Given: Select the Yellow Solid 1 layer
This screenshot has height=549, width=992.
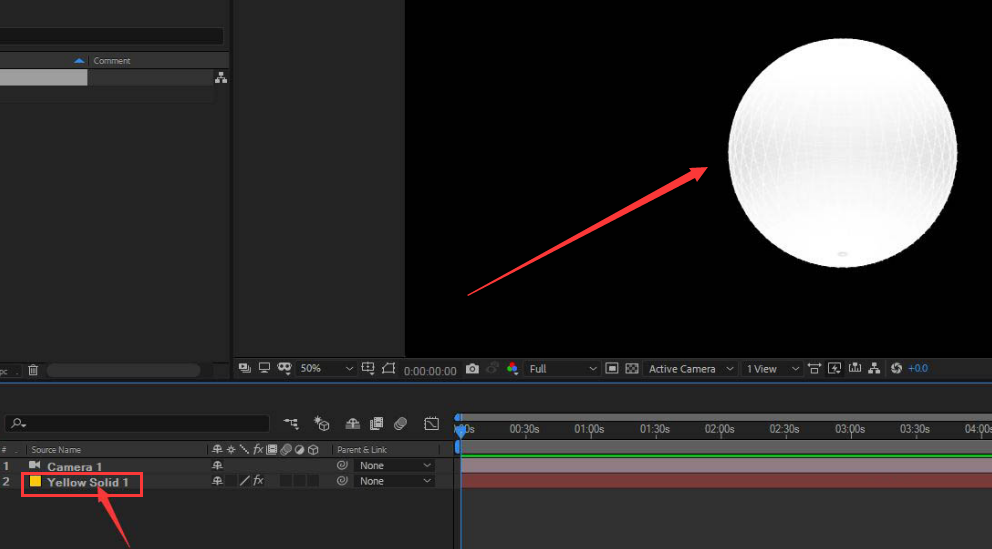Looking at the screenshot, I should (x=87, y=482).
